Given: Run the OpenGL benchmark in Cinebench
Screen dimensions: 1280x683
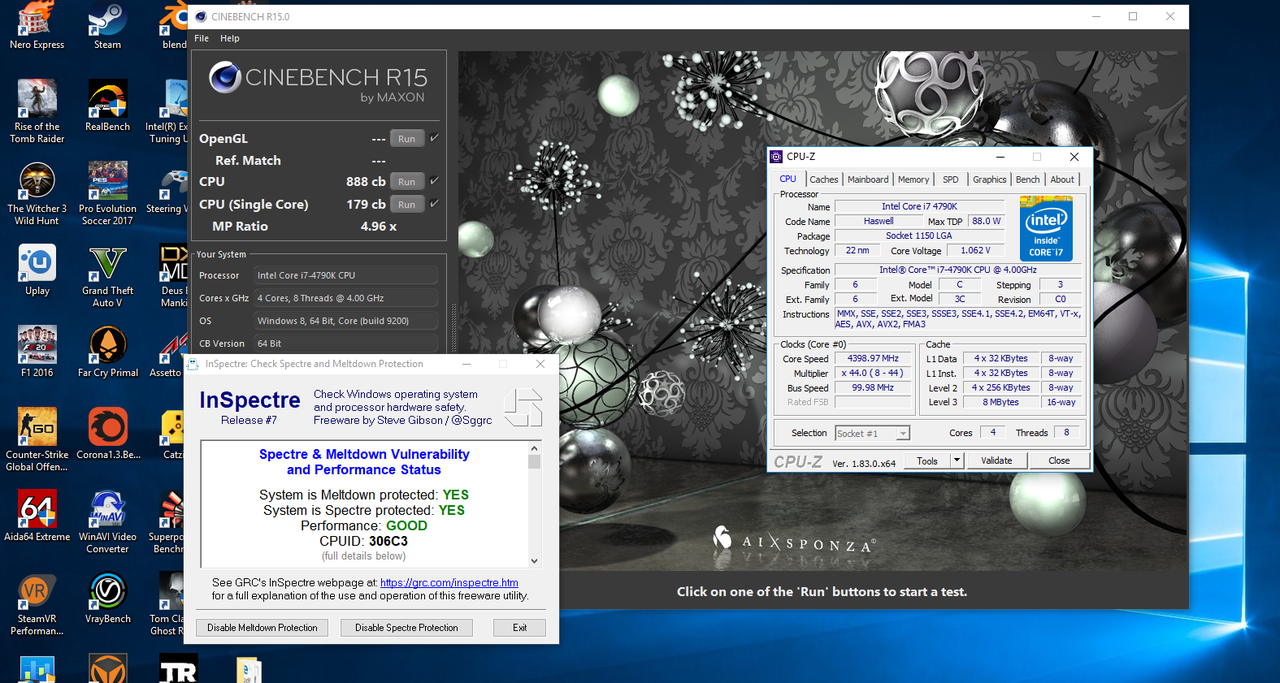Looking at the screenshot, I should click(407, 139).
